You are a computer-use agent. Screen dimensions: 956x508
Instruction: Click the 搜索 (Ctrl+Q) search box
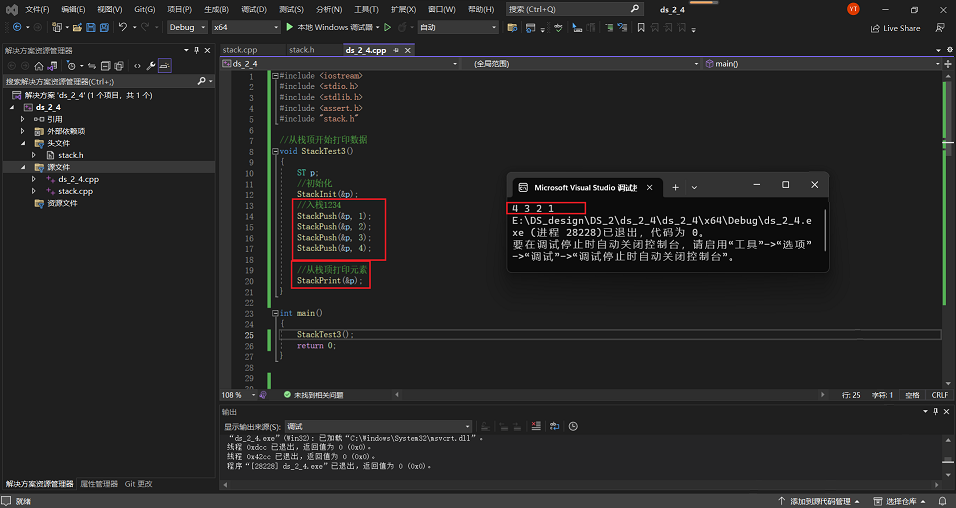[x=574, y=9]
